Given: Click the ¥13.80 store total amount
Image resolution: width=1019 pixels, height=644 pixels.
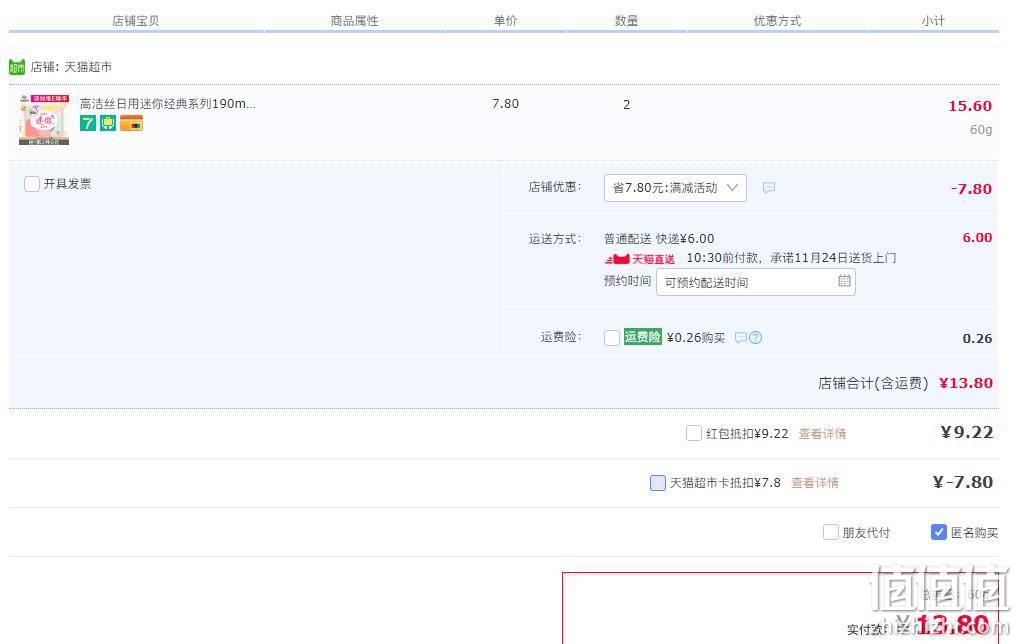Looking at the screenshot, I should (966, 383).
